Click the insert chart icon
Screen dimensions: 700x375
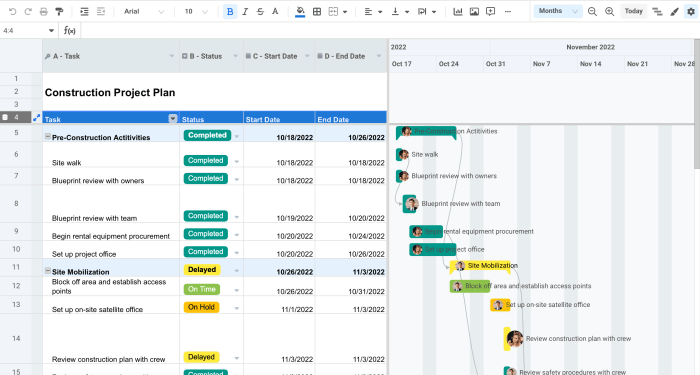pos(458,12)
